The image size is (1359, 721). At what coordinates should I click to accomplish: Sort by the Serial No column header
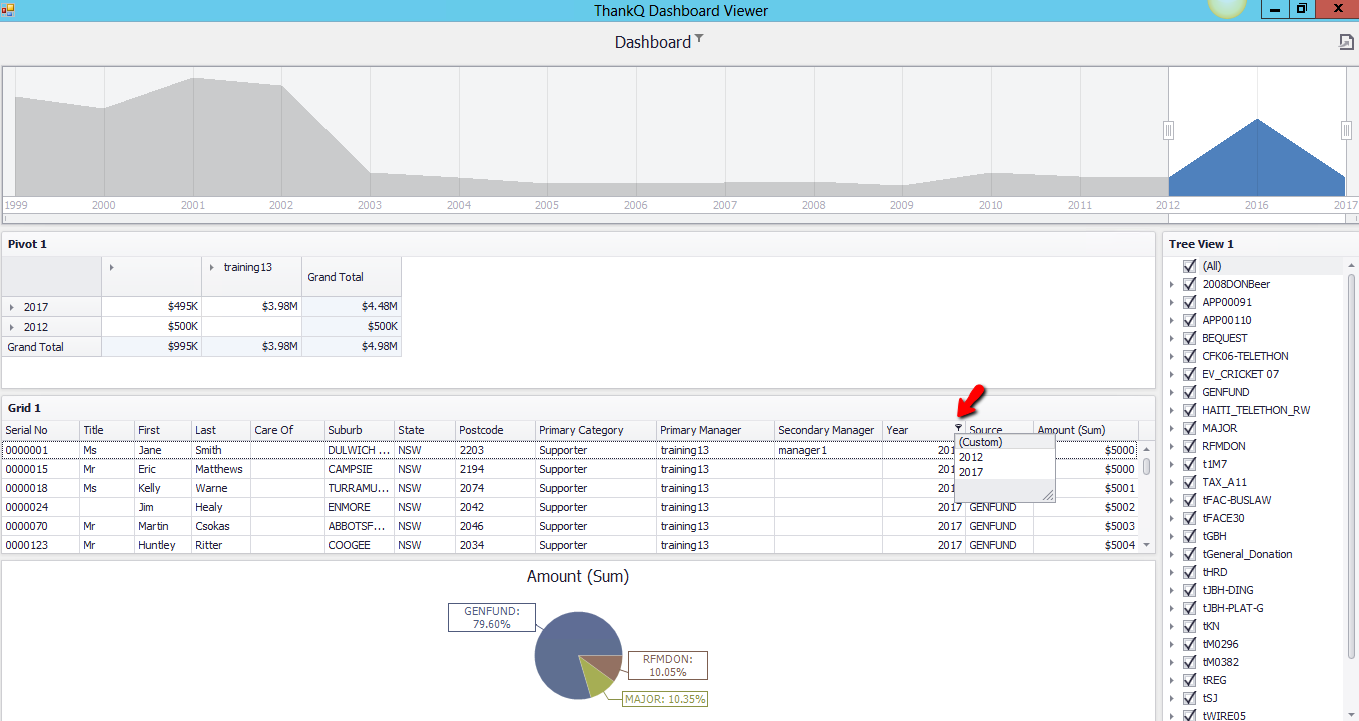click(x=40, y=430)
